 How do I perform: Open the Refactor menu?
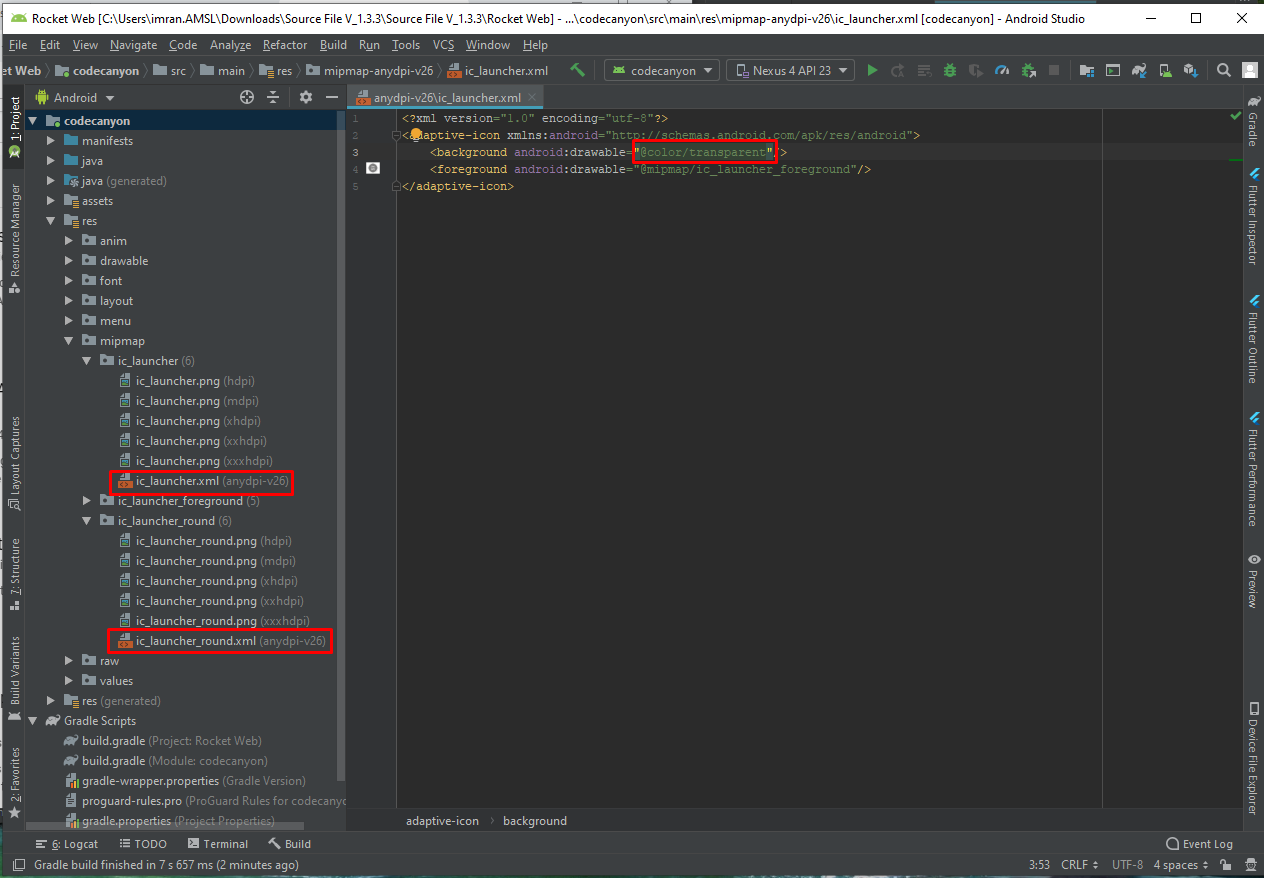[285, 45]
